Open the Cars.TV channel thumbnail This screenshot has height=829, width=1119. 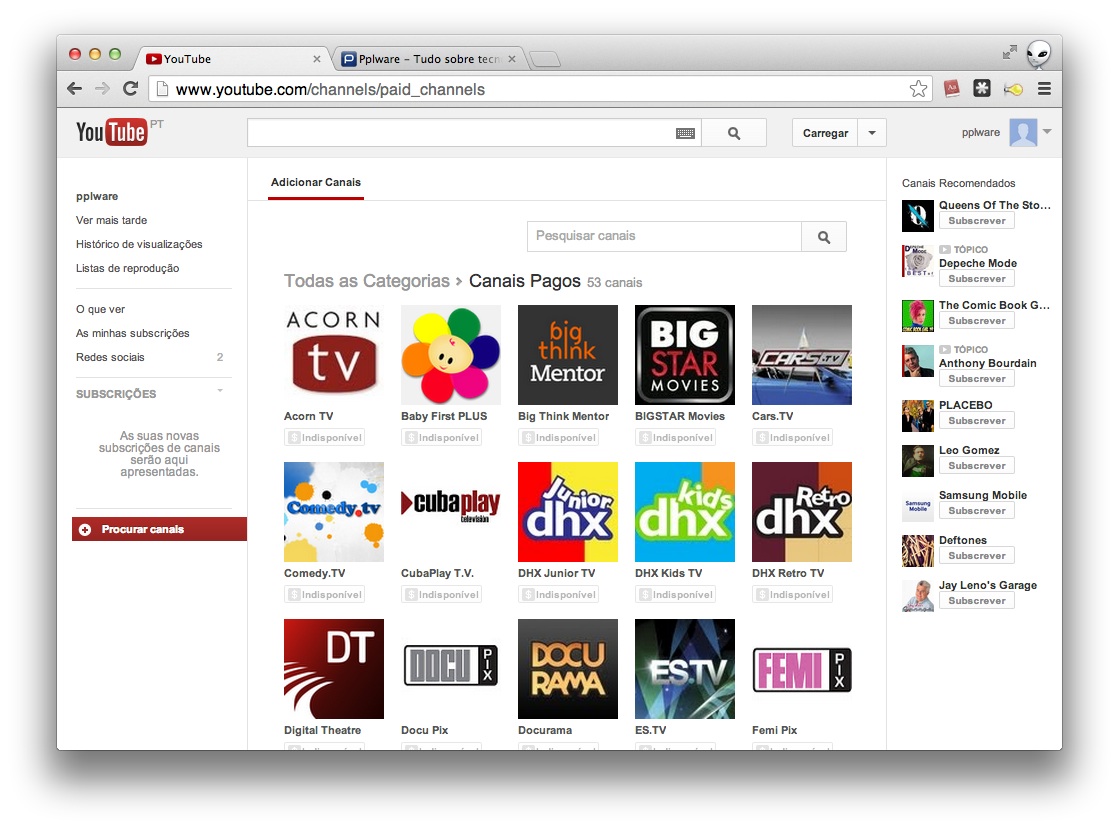801,355
